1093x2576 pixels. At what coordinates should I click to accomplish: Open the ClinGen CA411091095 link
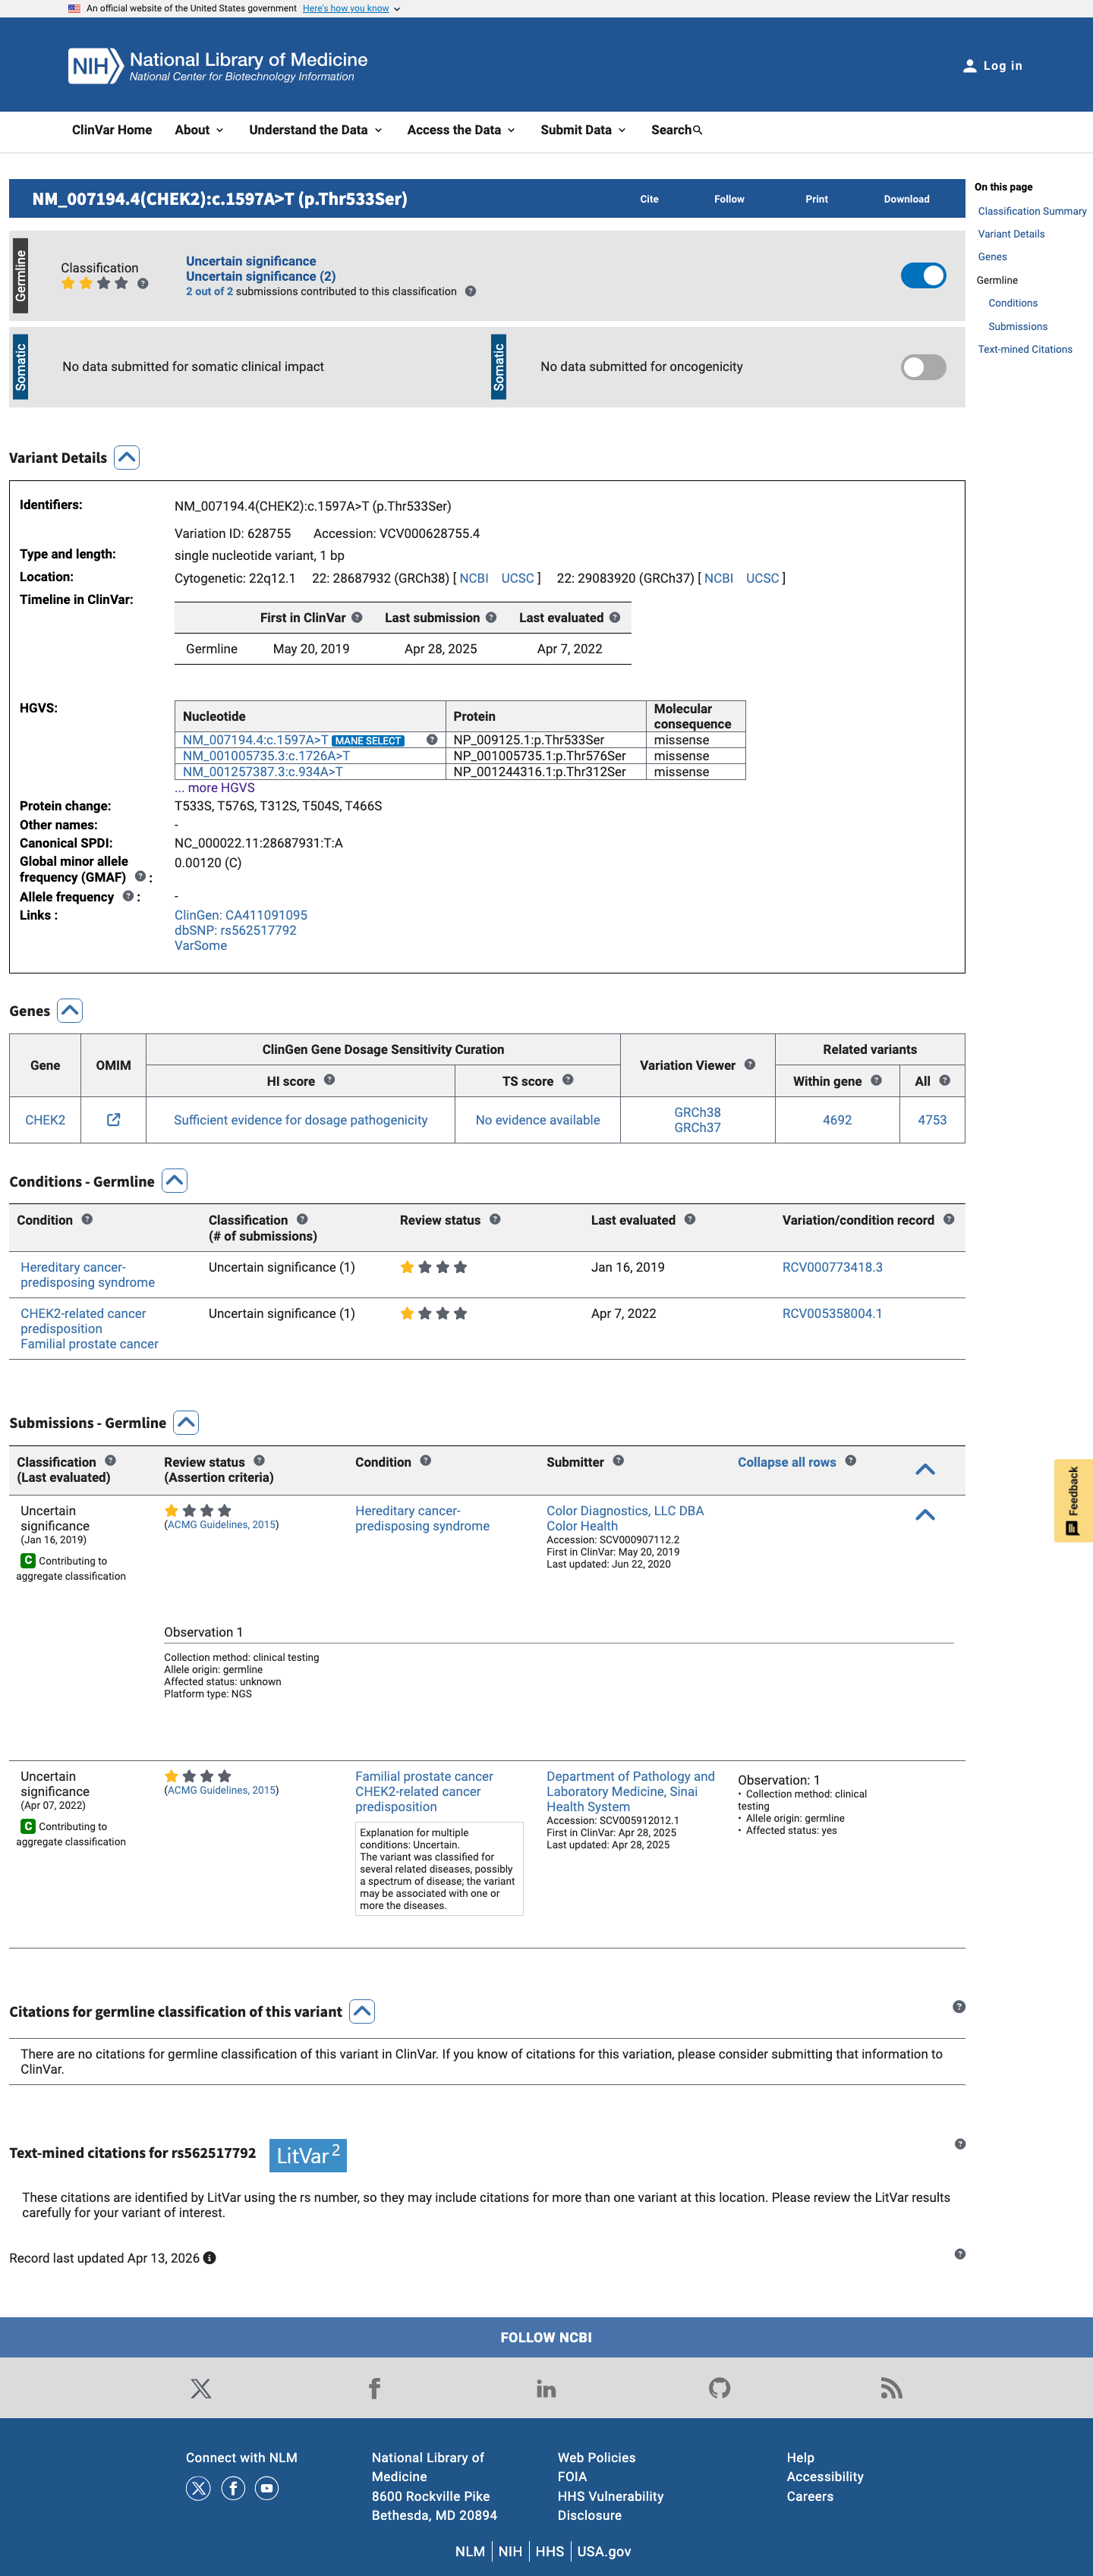click(241, 915)
